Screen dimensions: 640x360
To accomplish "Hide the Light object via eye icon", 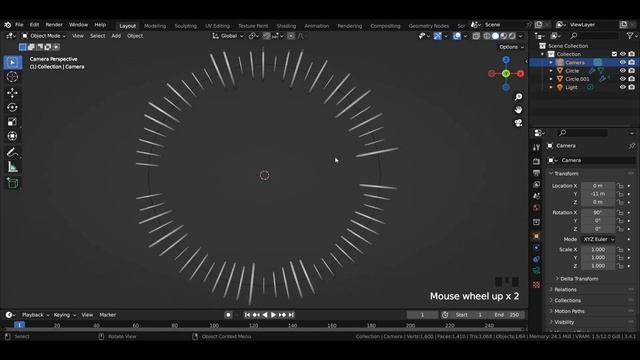I will (x=622, y=87).
